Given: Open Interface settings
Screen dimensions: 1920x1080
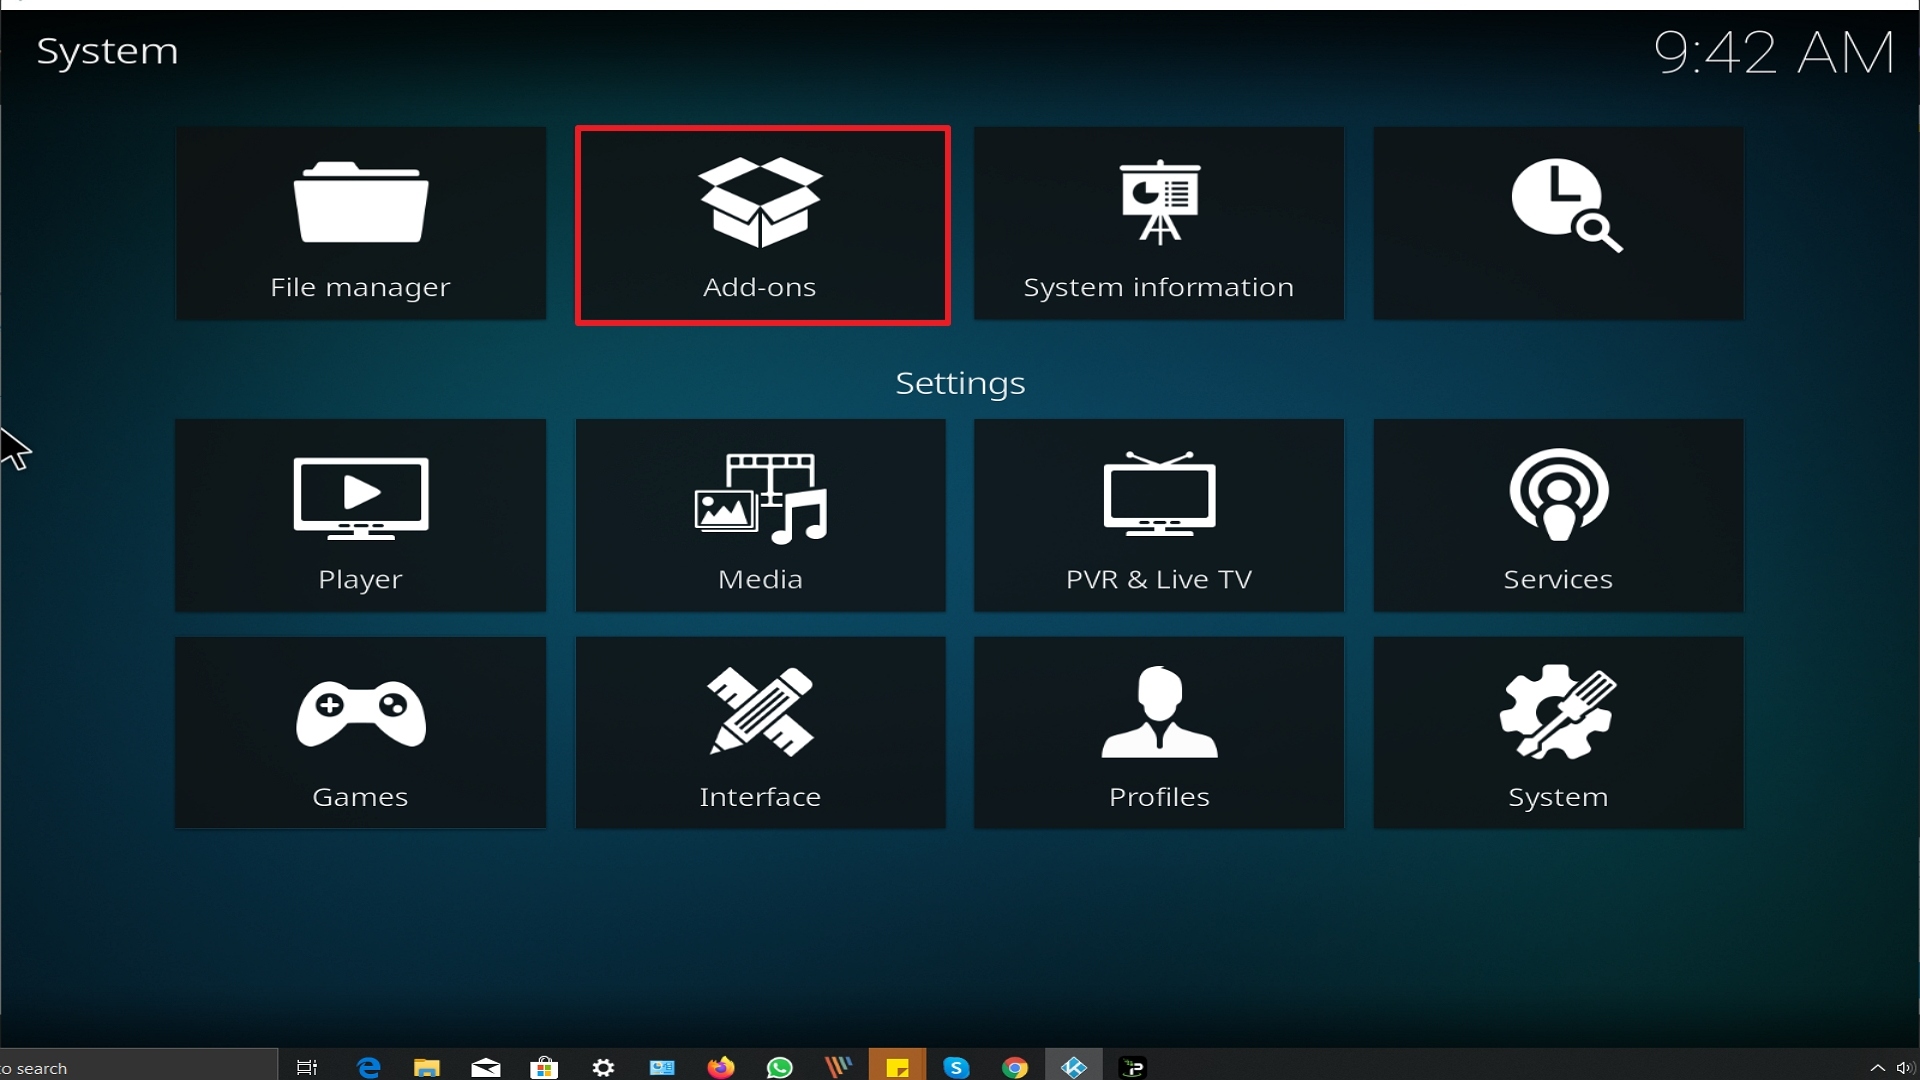Looking at the screenshot, I should [x=761, y=733].
